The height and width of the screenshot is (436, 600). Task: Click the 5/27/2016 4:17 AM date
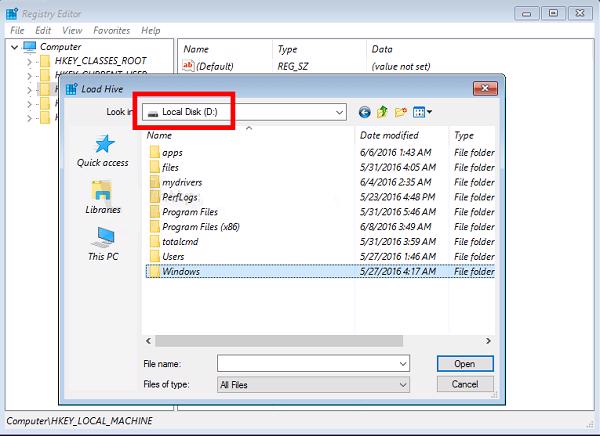(x=398, y=271)
